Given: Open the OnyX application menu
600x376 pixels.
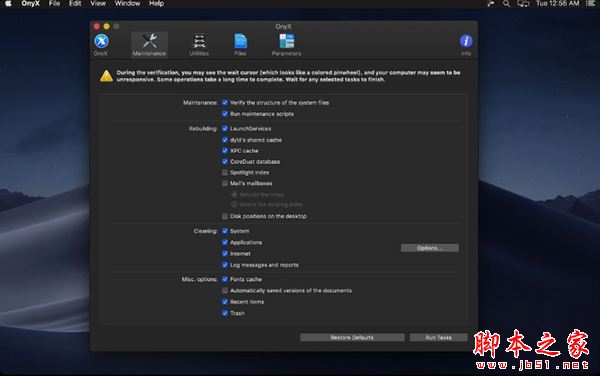Looking at the screenshot, I should click(x=30, y=4).
